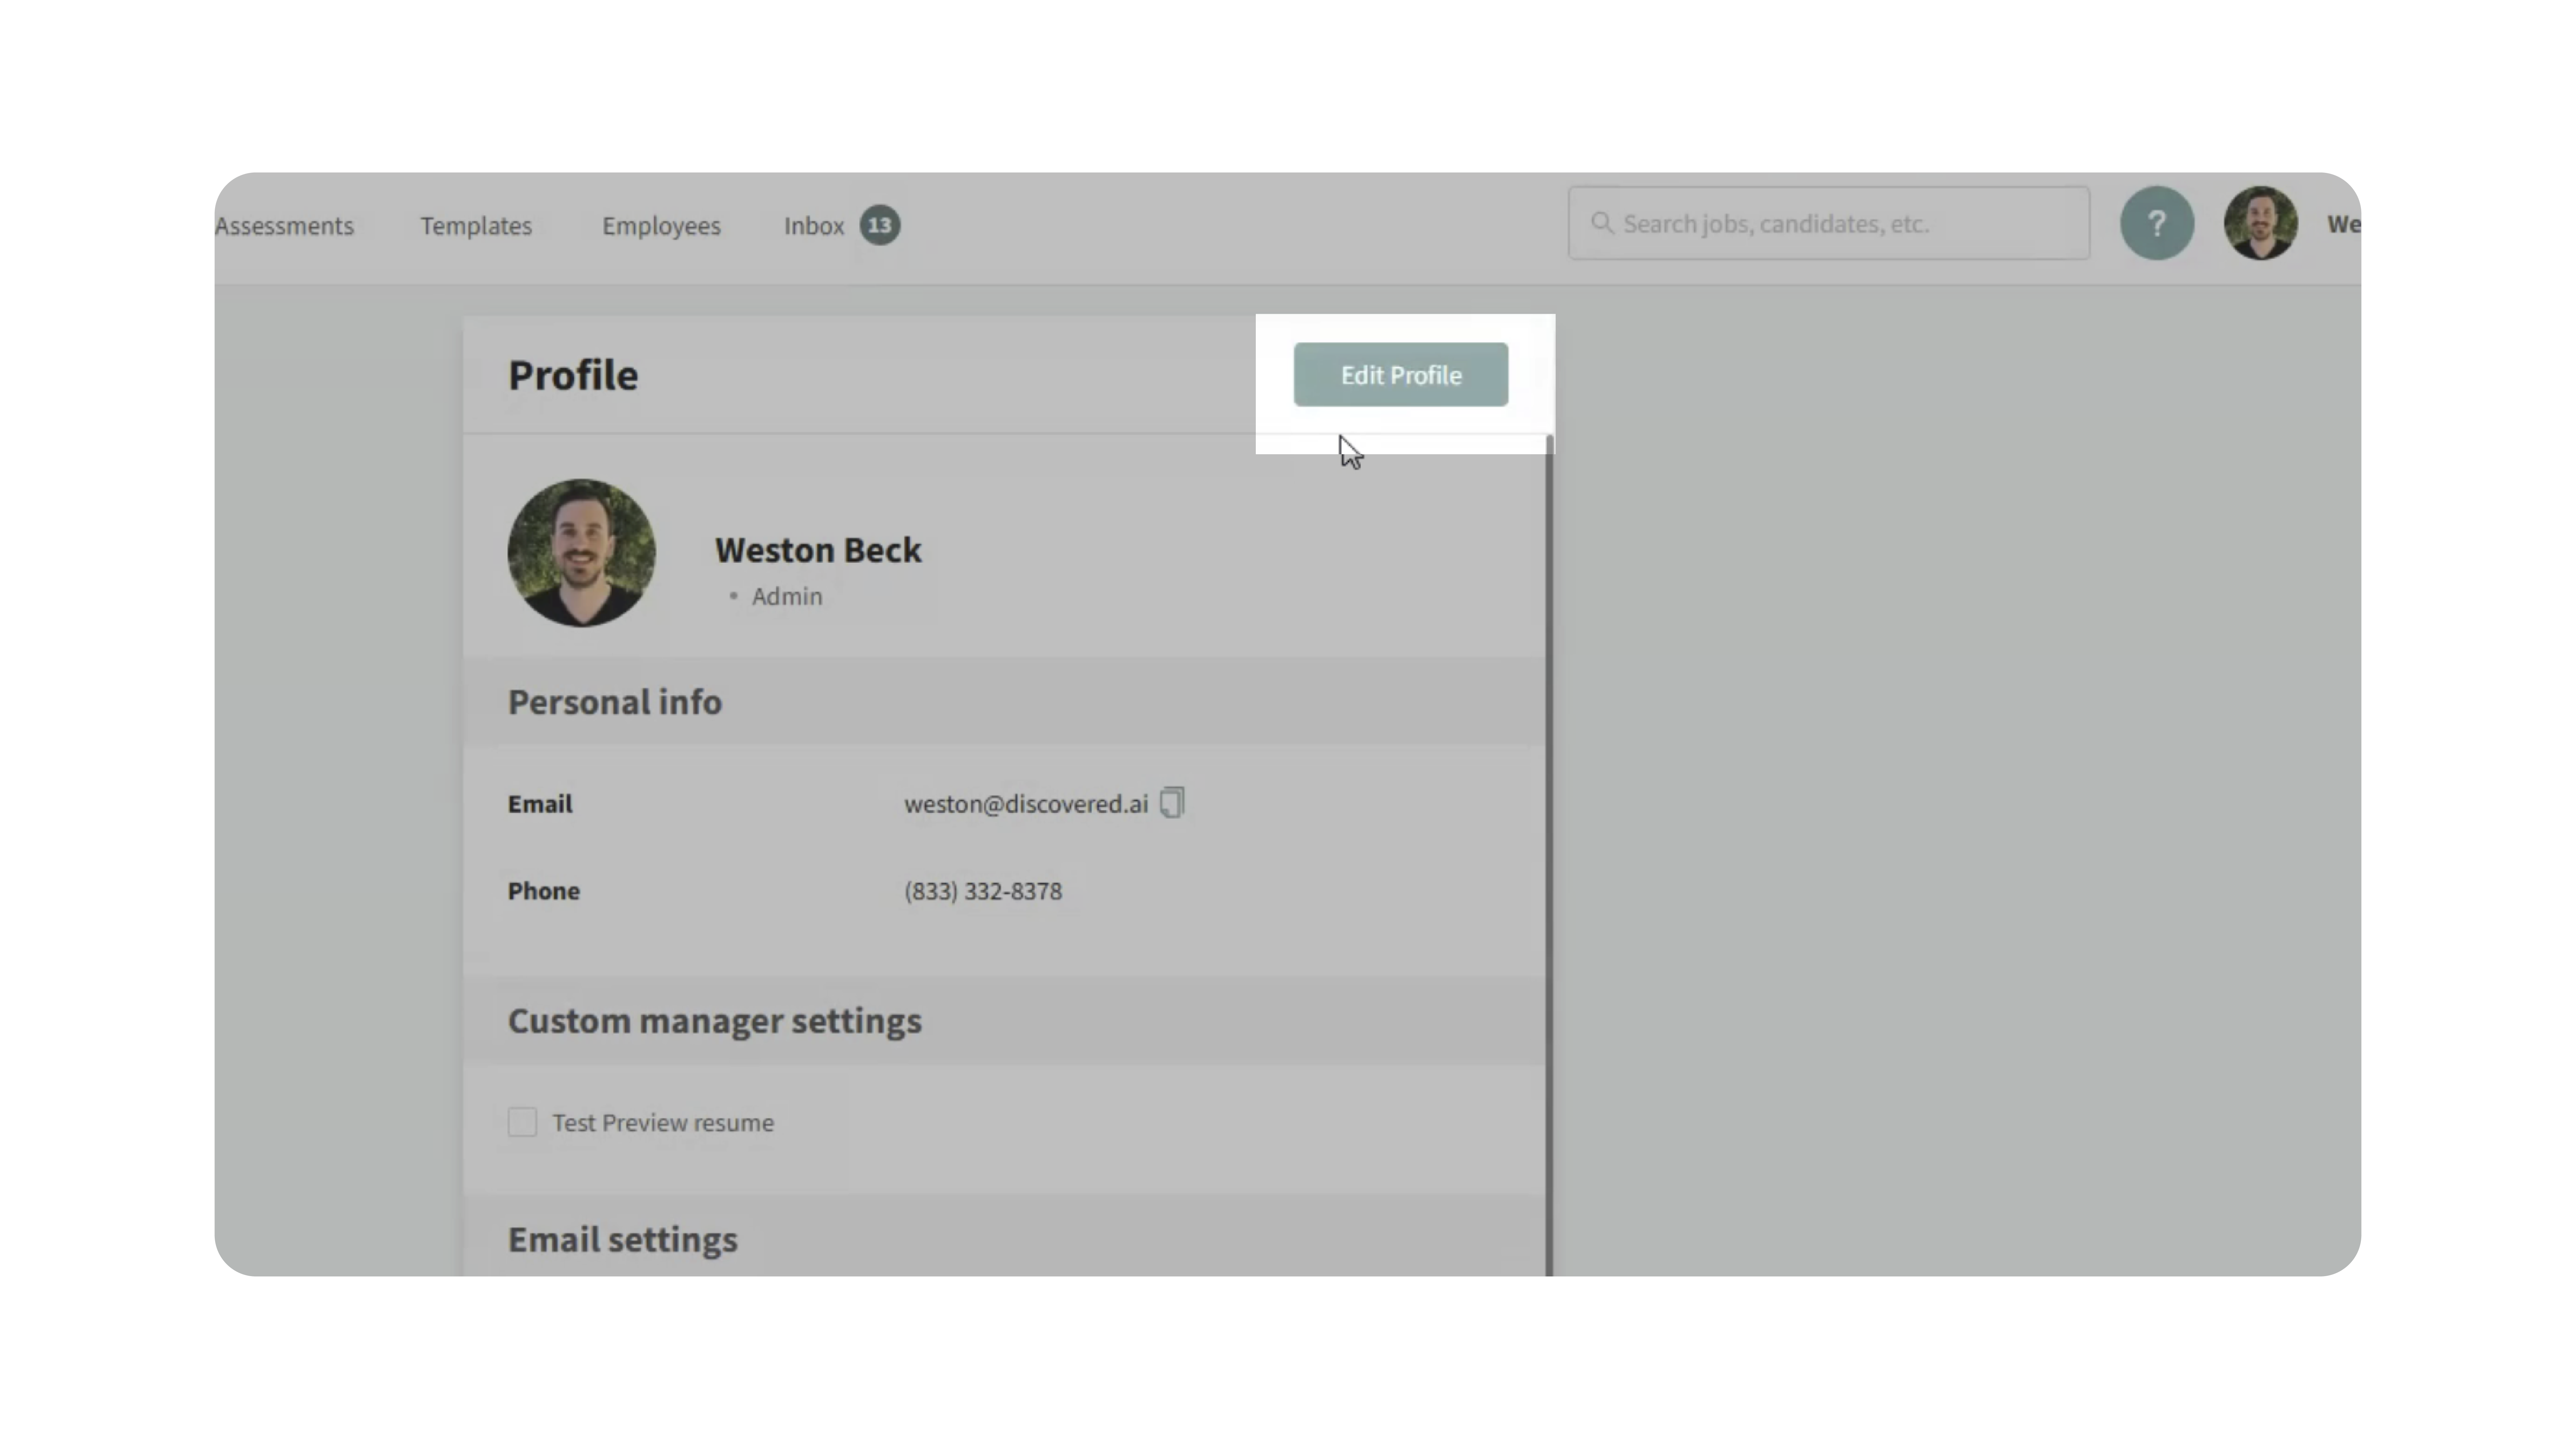Click the weston@discovered.ai email text
Screen dimensions: 2576x1449
click(x=1026, y=804)
